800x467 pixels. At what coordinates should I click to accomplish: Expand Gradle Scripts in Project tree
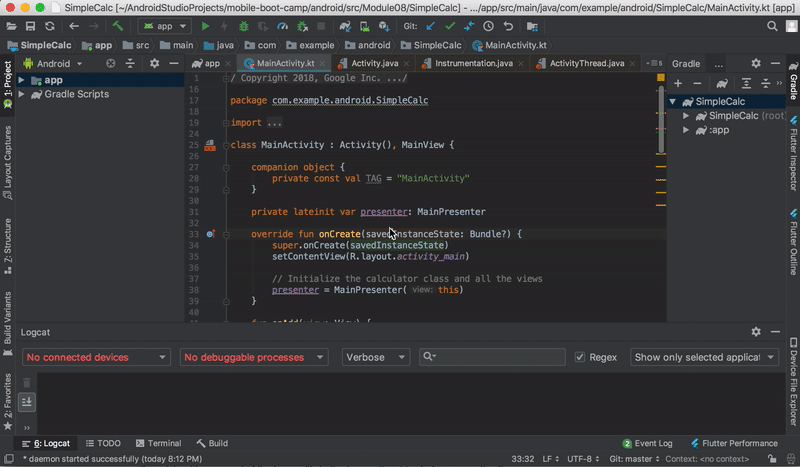point(21,94)
